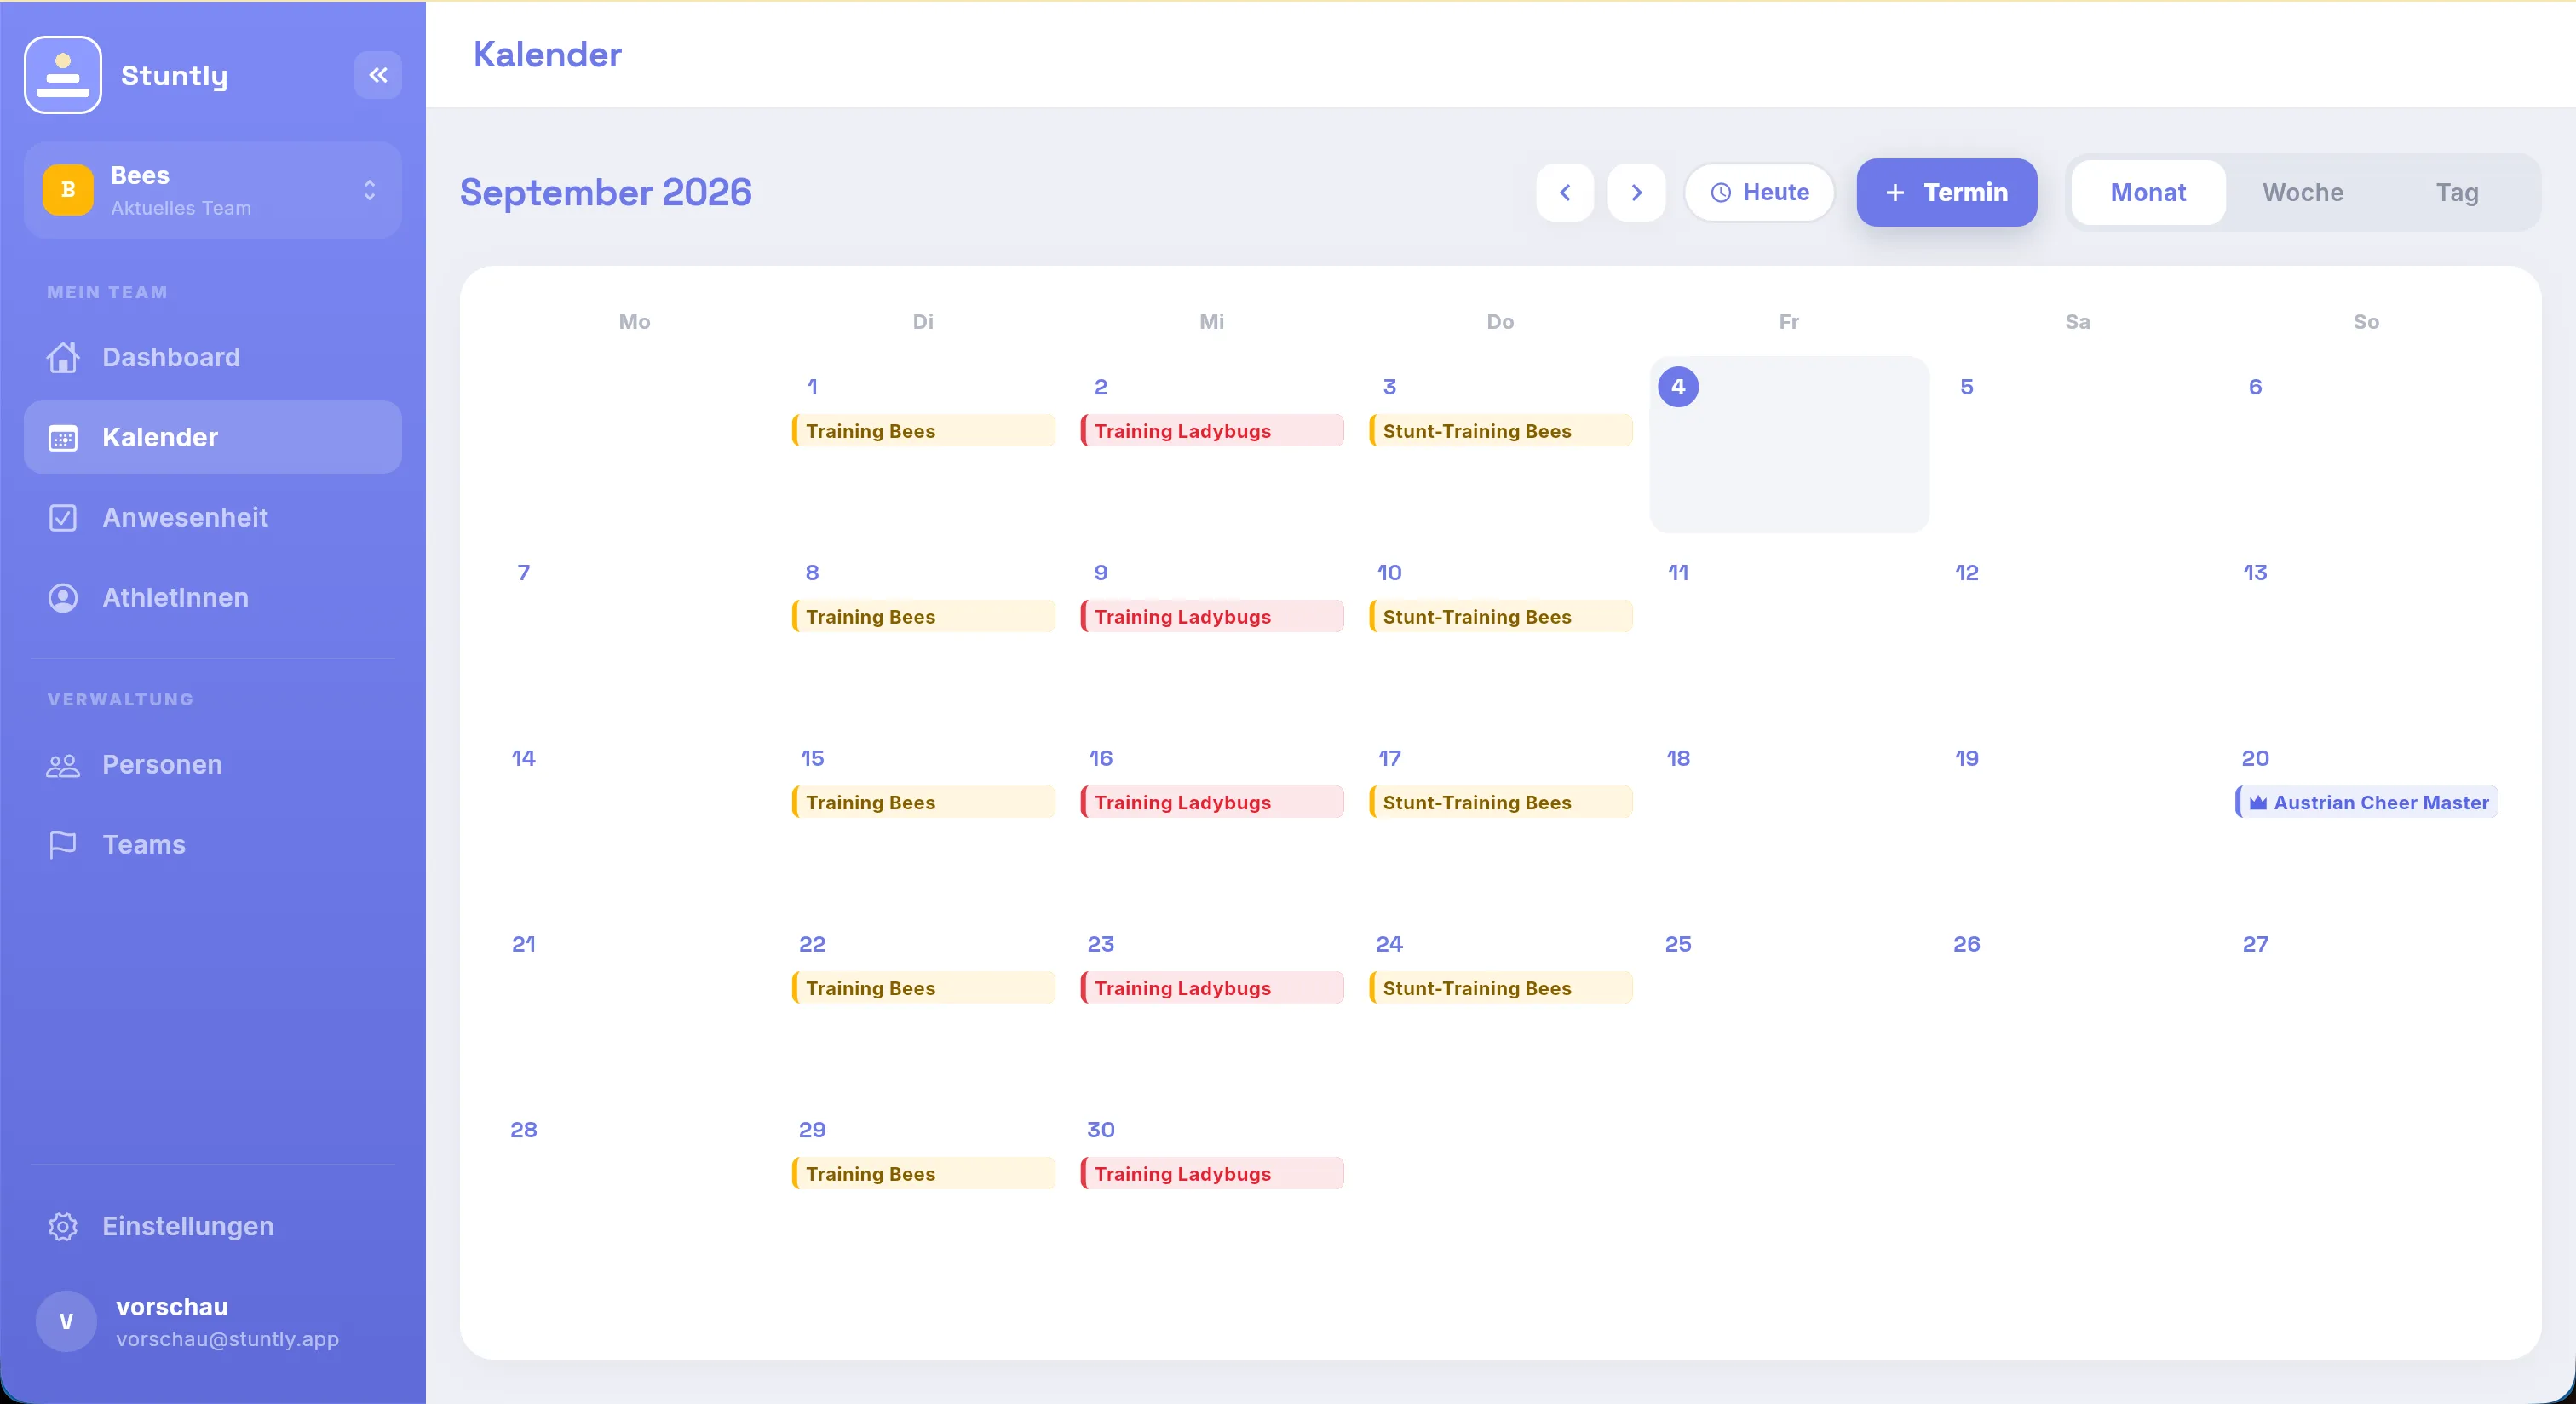Click the AthletInnen person icon
The image size is (2576, 1404).
(63, 598)
